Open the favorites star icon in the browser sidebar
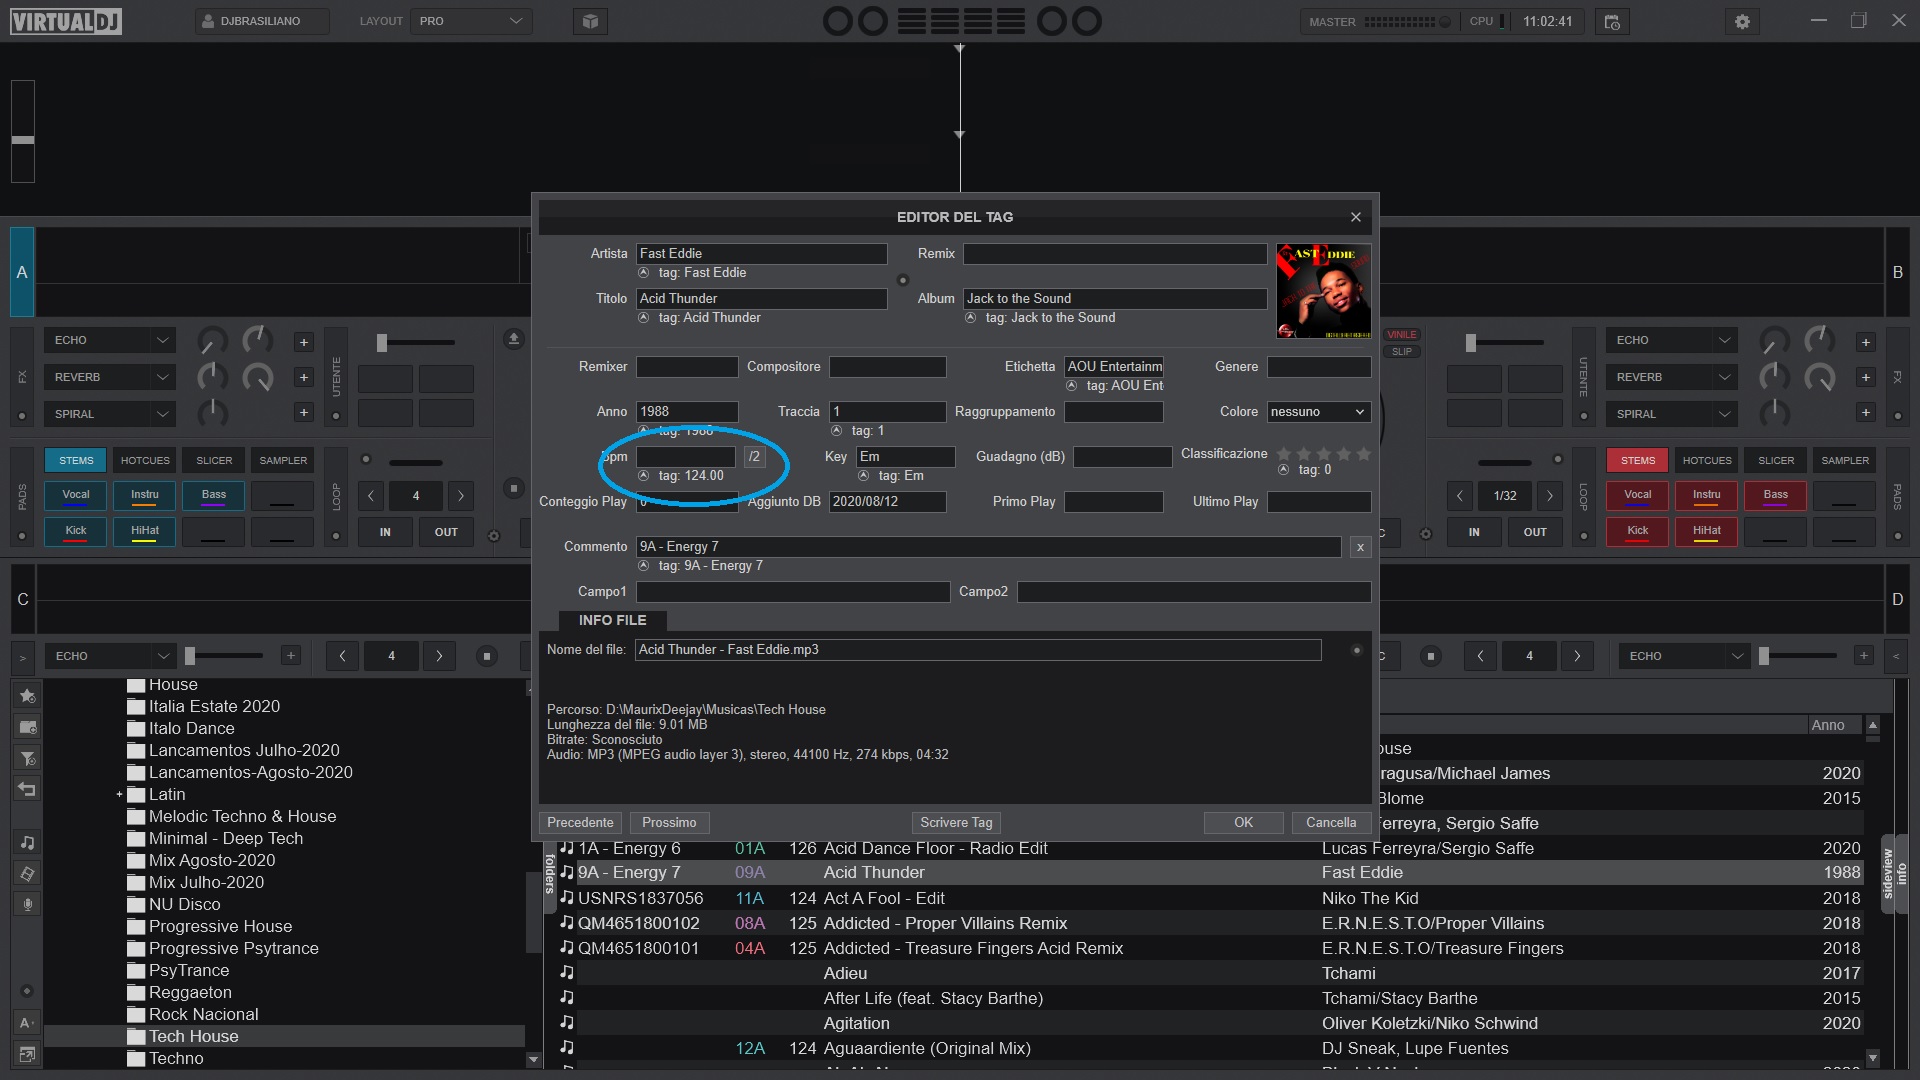This screenshot has width=1920, height=1080. [x=27, y=695]
